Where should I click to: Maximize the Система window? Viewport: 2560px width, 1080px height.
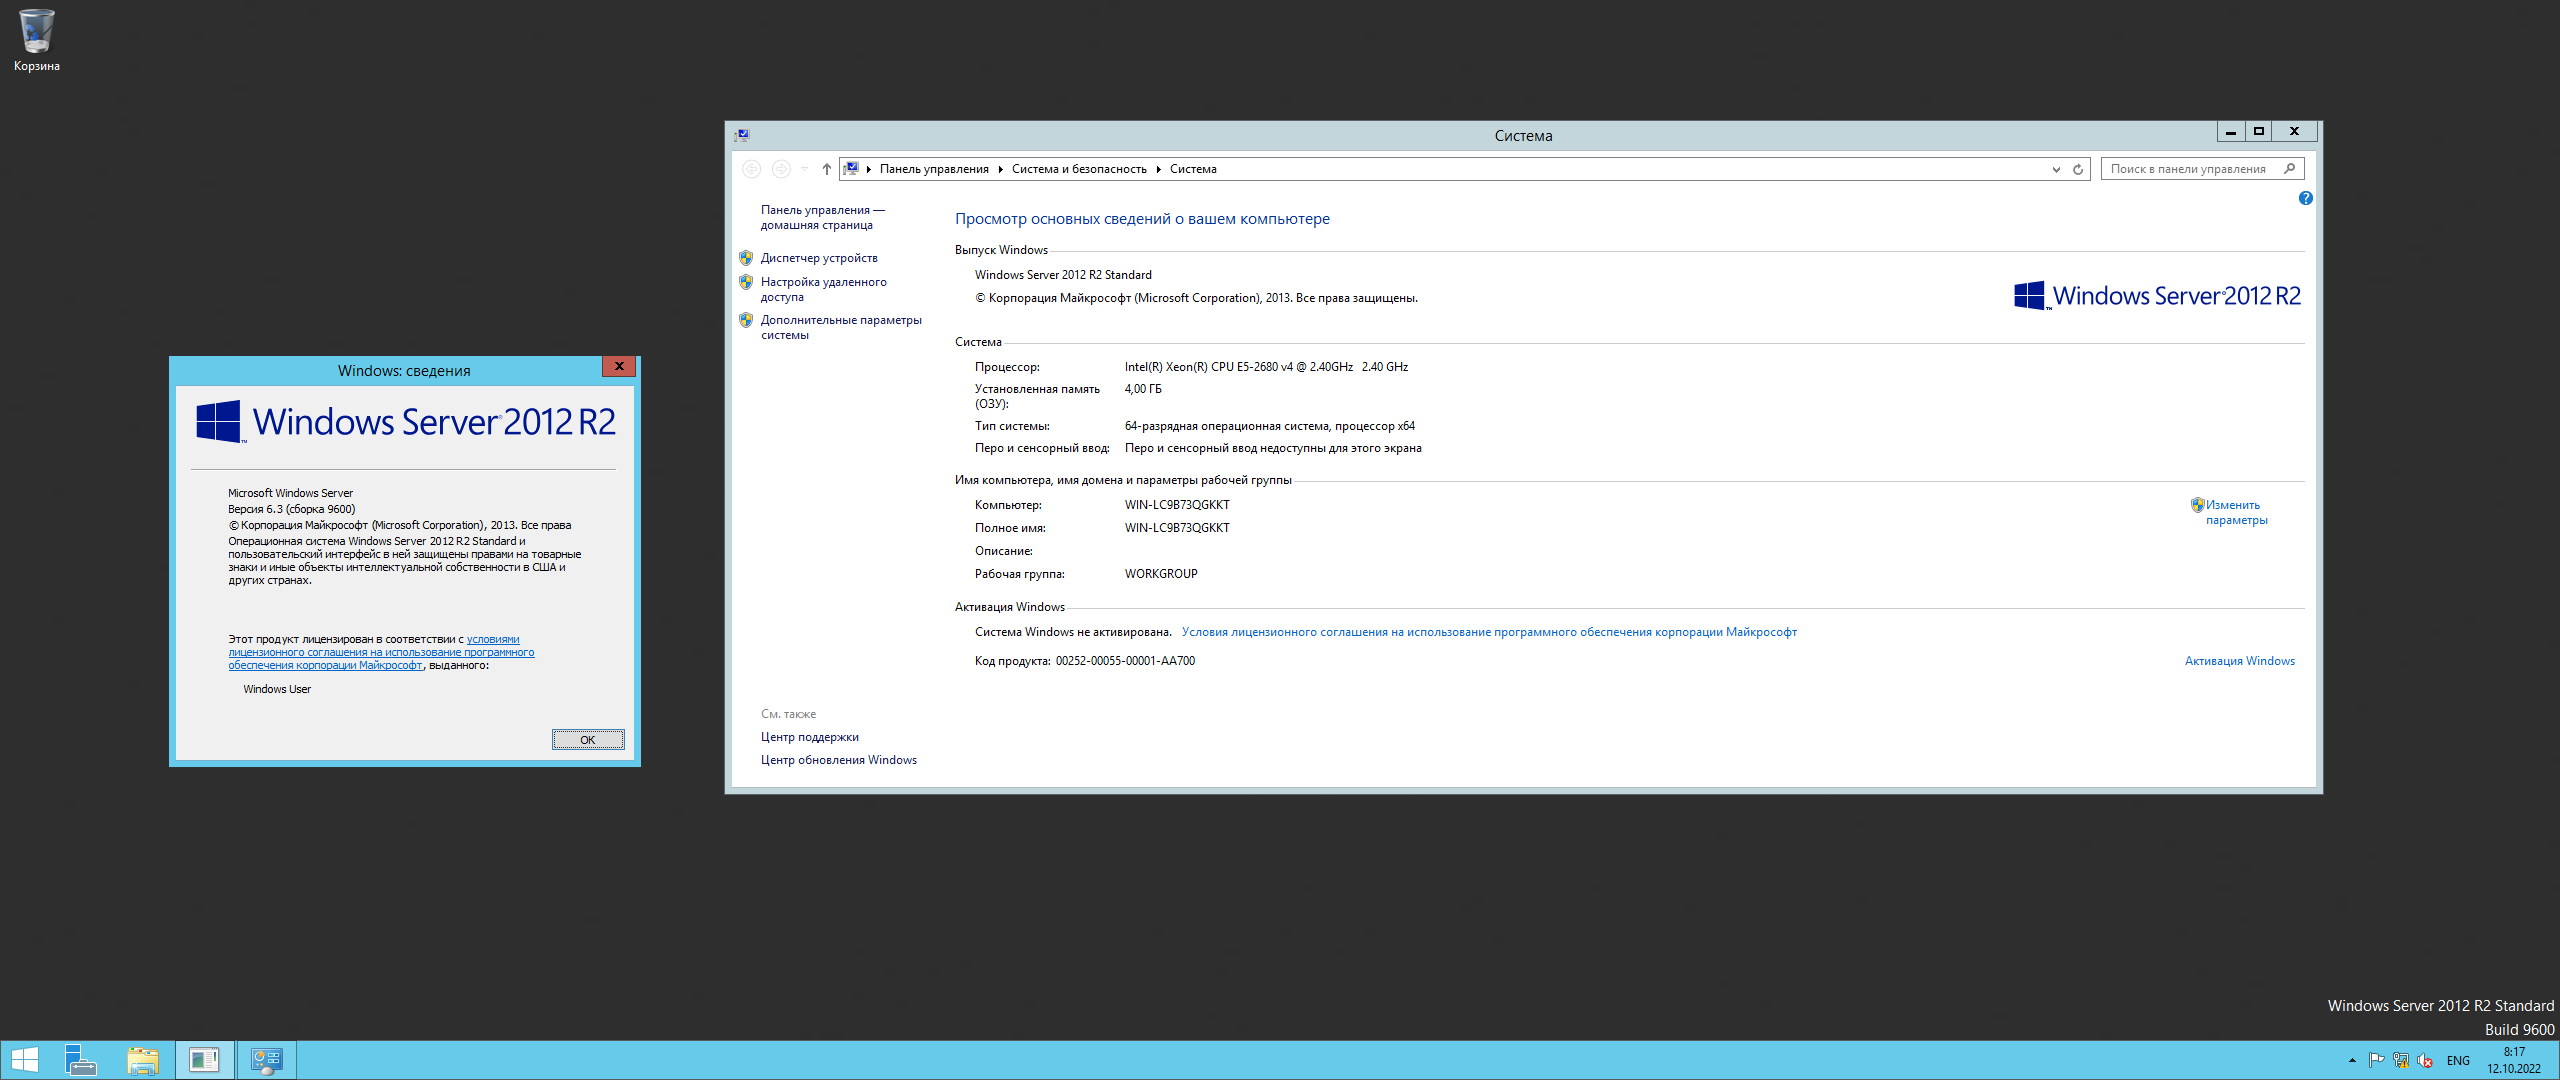[x=2258, y=131]
